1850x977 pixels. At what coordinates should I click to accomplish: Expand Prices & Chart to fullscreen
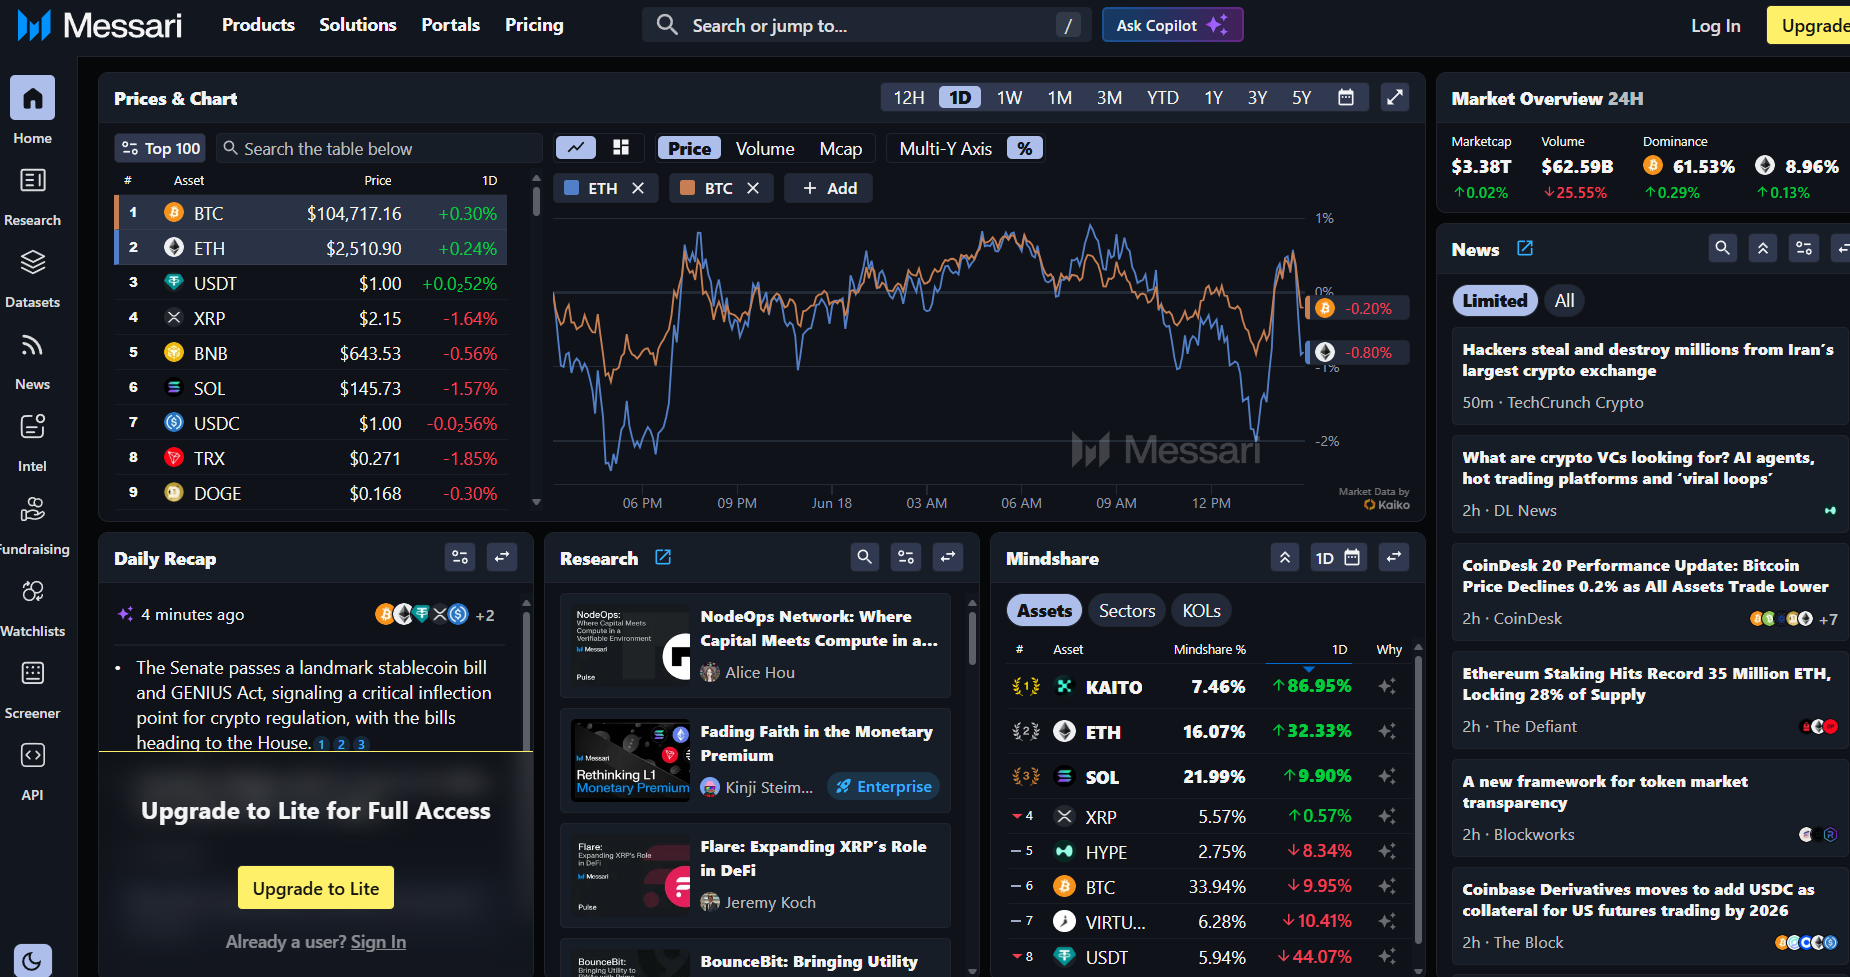coord(1394,97)
